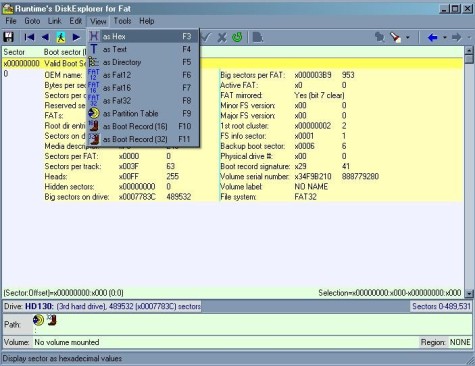Screen dimensions: 475x366
Task: Click the 'Sectors 0-489,531' status field
Action: (441, 306)
